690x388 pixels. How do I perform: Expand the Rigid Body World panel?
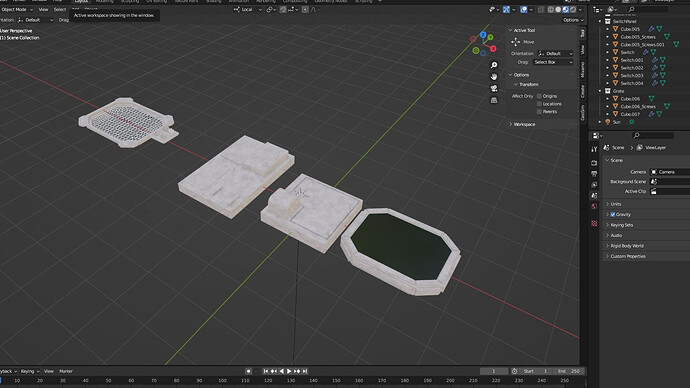tap(627, 246)
